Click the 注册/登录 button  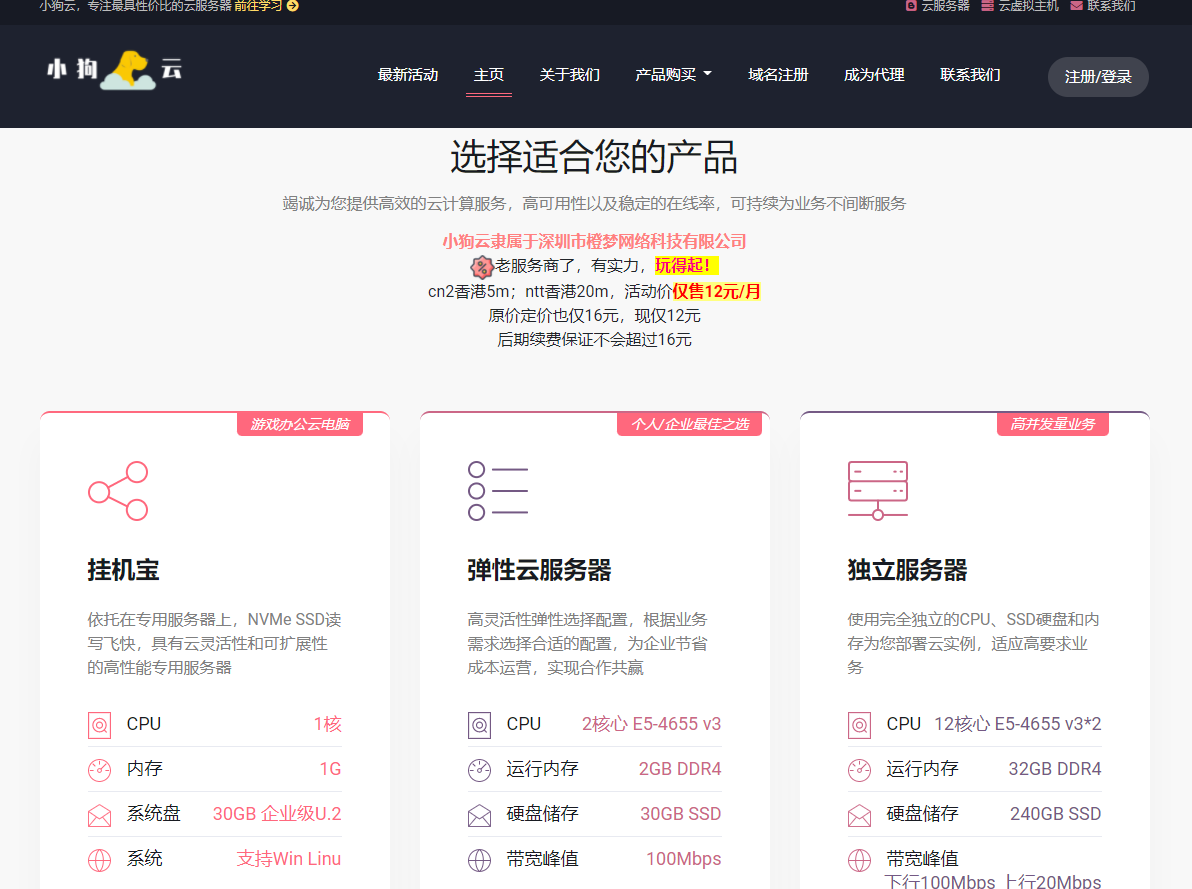tap(1098, 76)
